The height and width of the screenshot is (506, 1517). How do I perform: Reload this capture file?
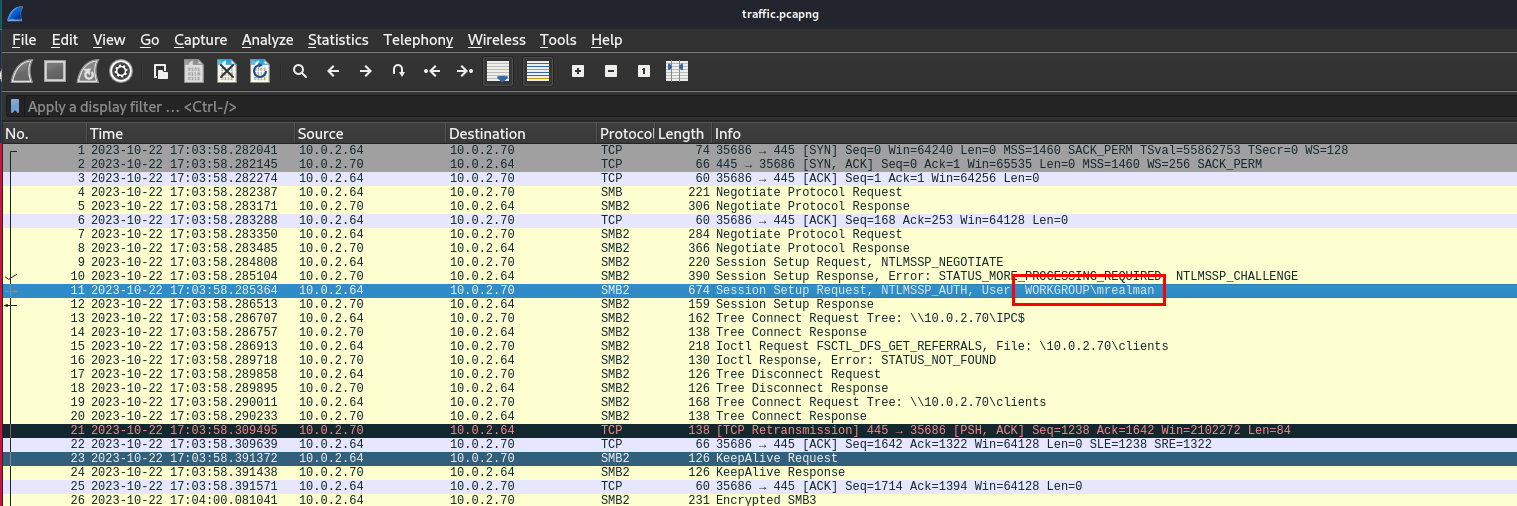click(x=260, y=71)
